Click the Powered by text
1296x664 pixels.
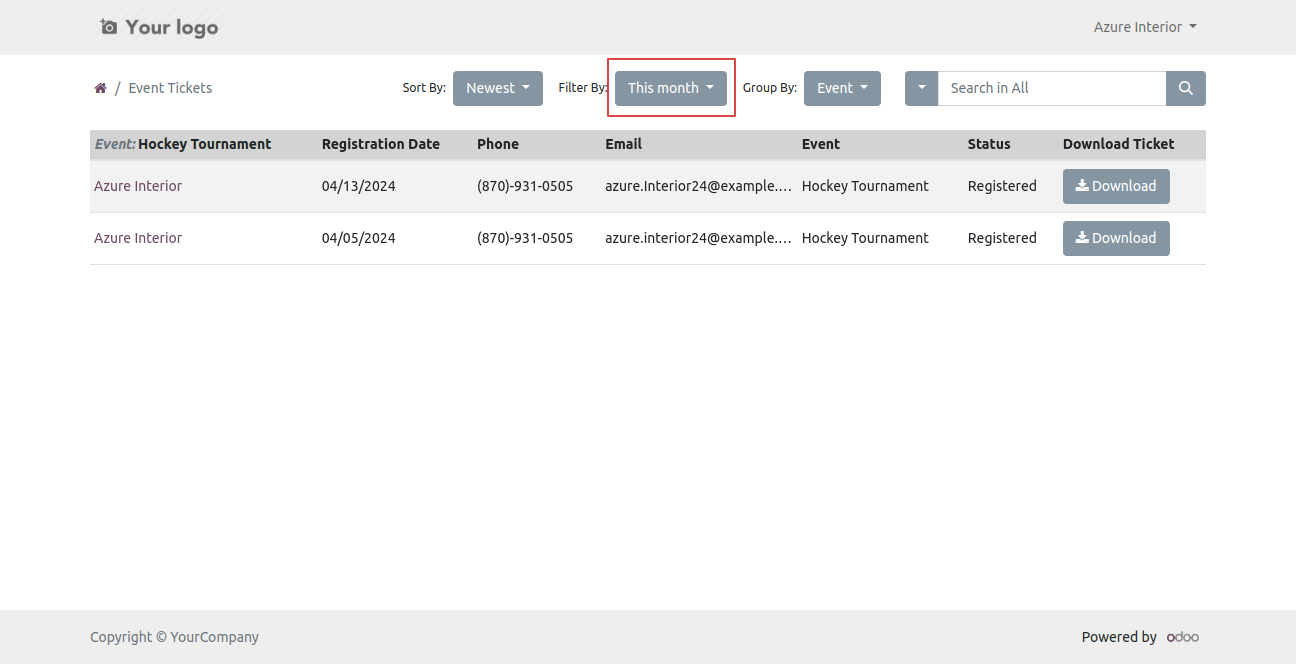(1119, 637)
